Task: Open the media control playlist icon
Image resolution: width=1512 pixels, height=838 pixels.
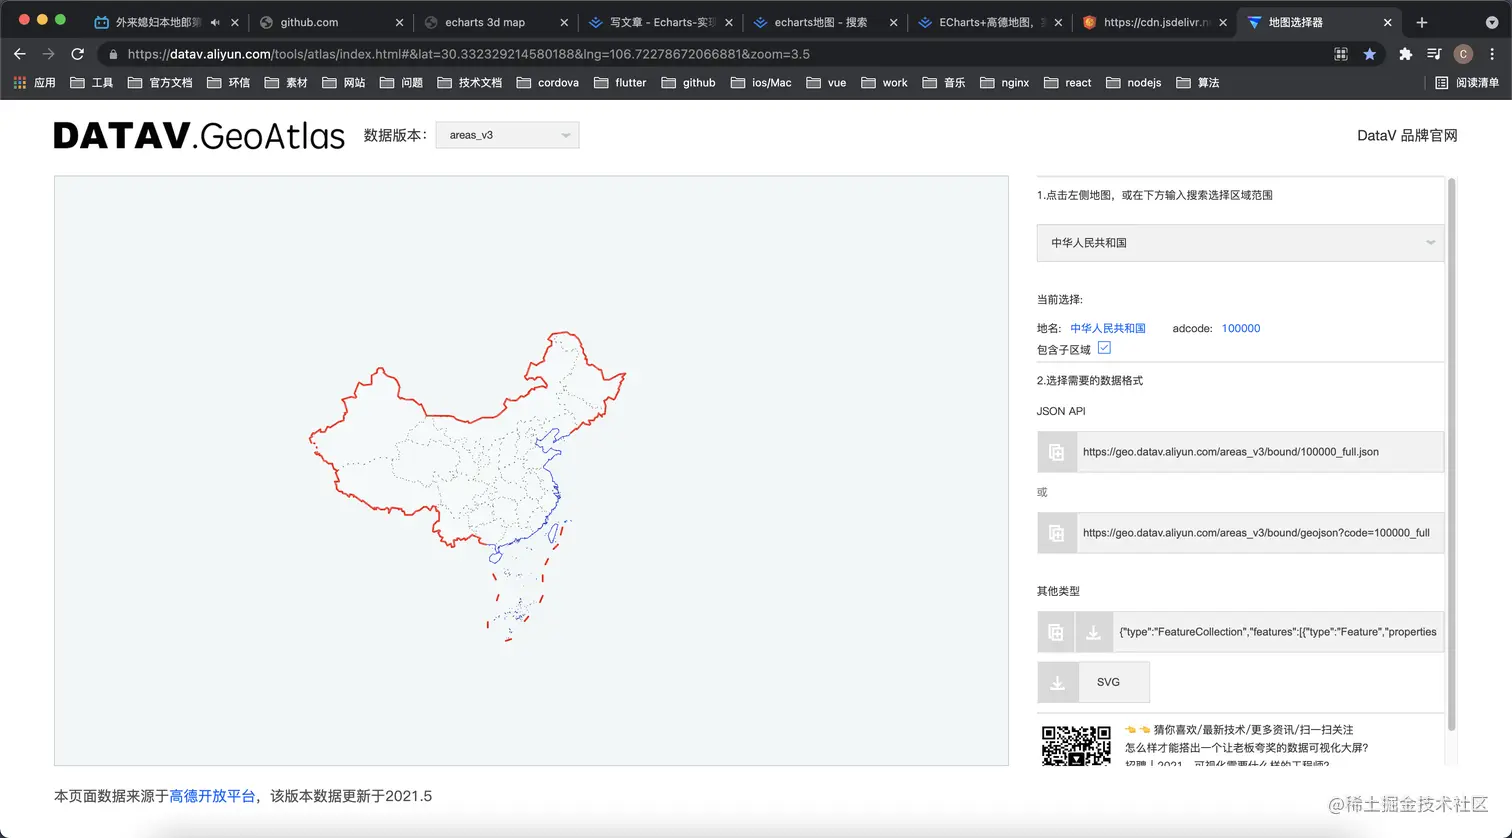Action: click(x=1434, y=54)
